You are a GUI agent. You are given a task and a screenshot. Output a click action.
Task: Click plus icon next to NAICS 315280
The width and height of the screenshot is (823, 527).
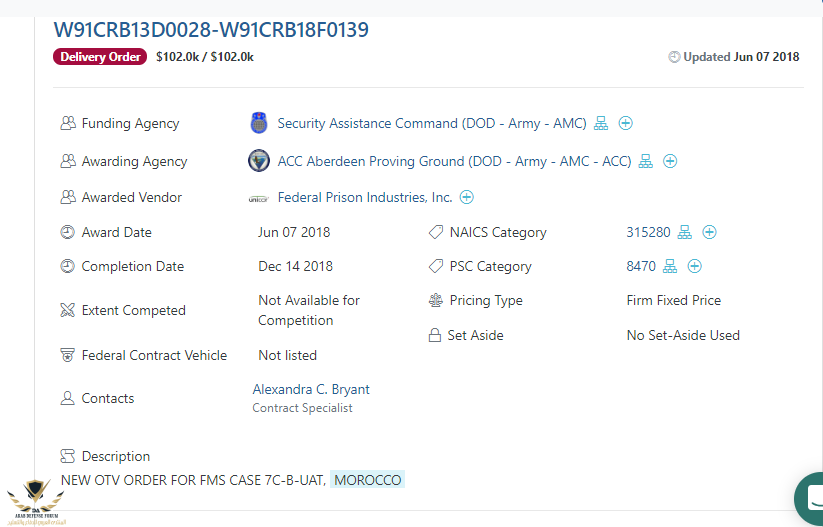[x=709, y=232]
